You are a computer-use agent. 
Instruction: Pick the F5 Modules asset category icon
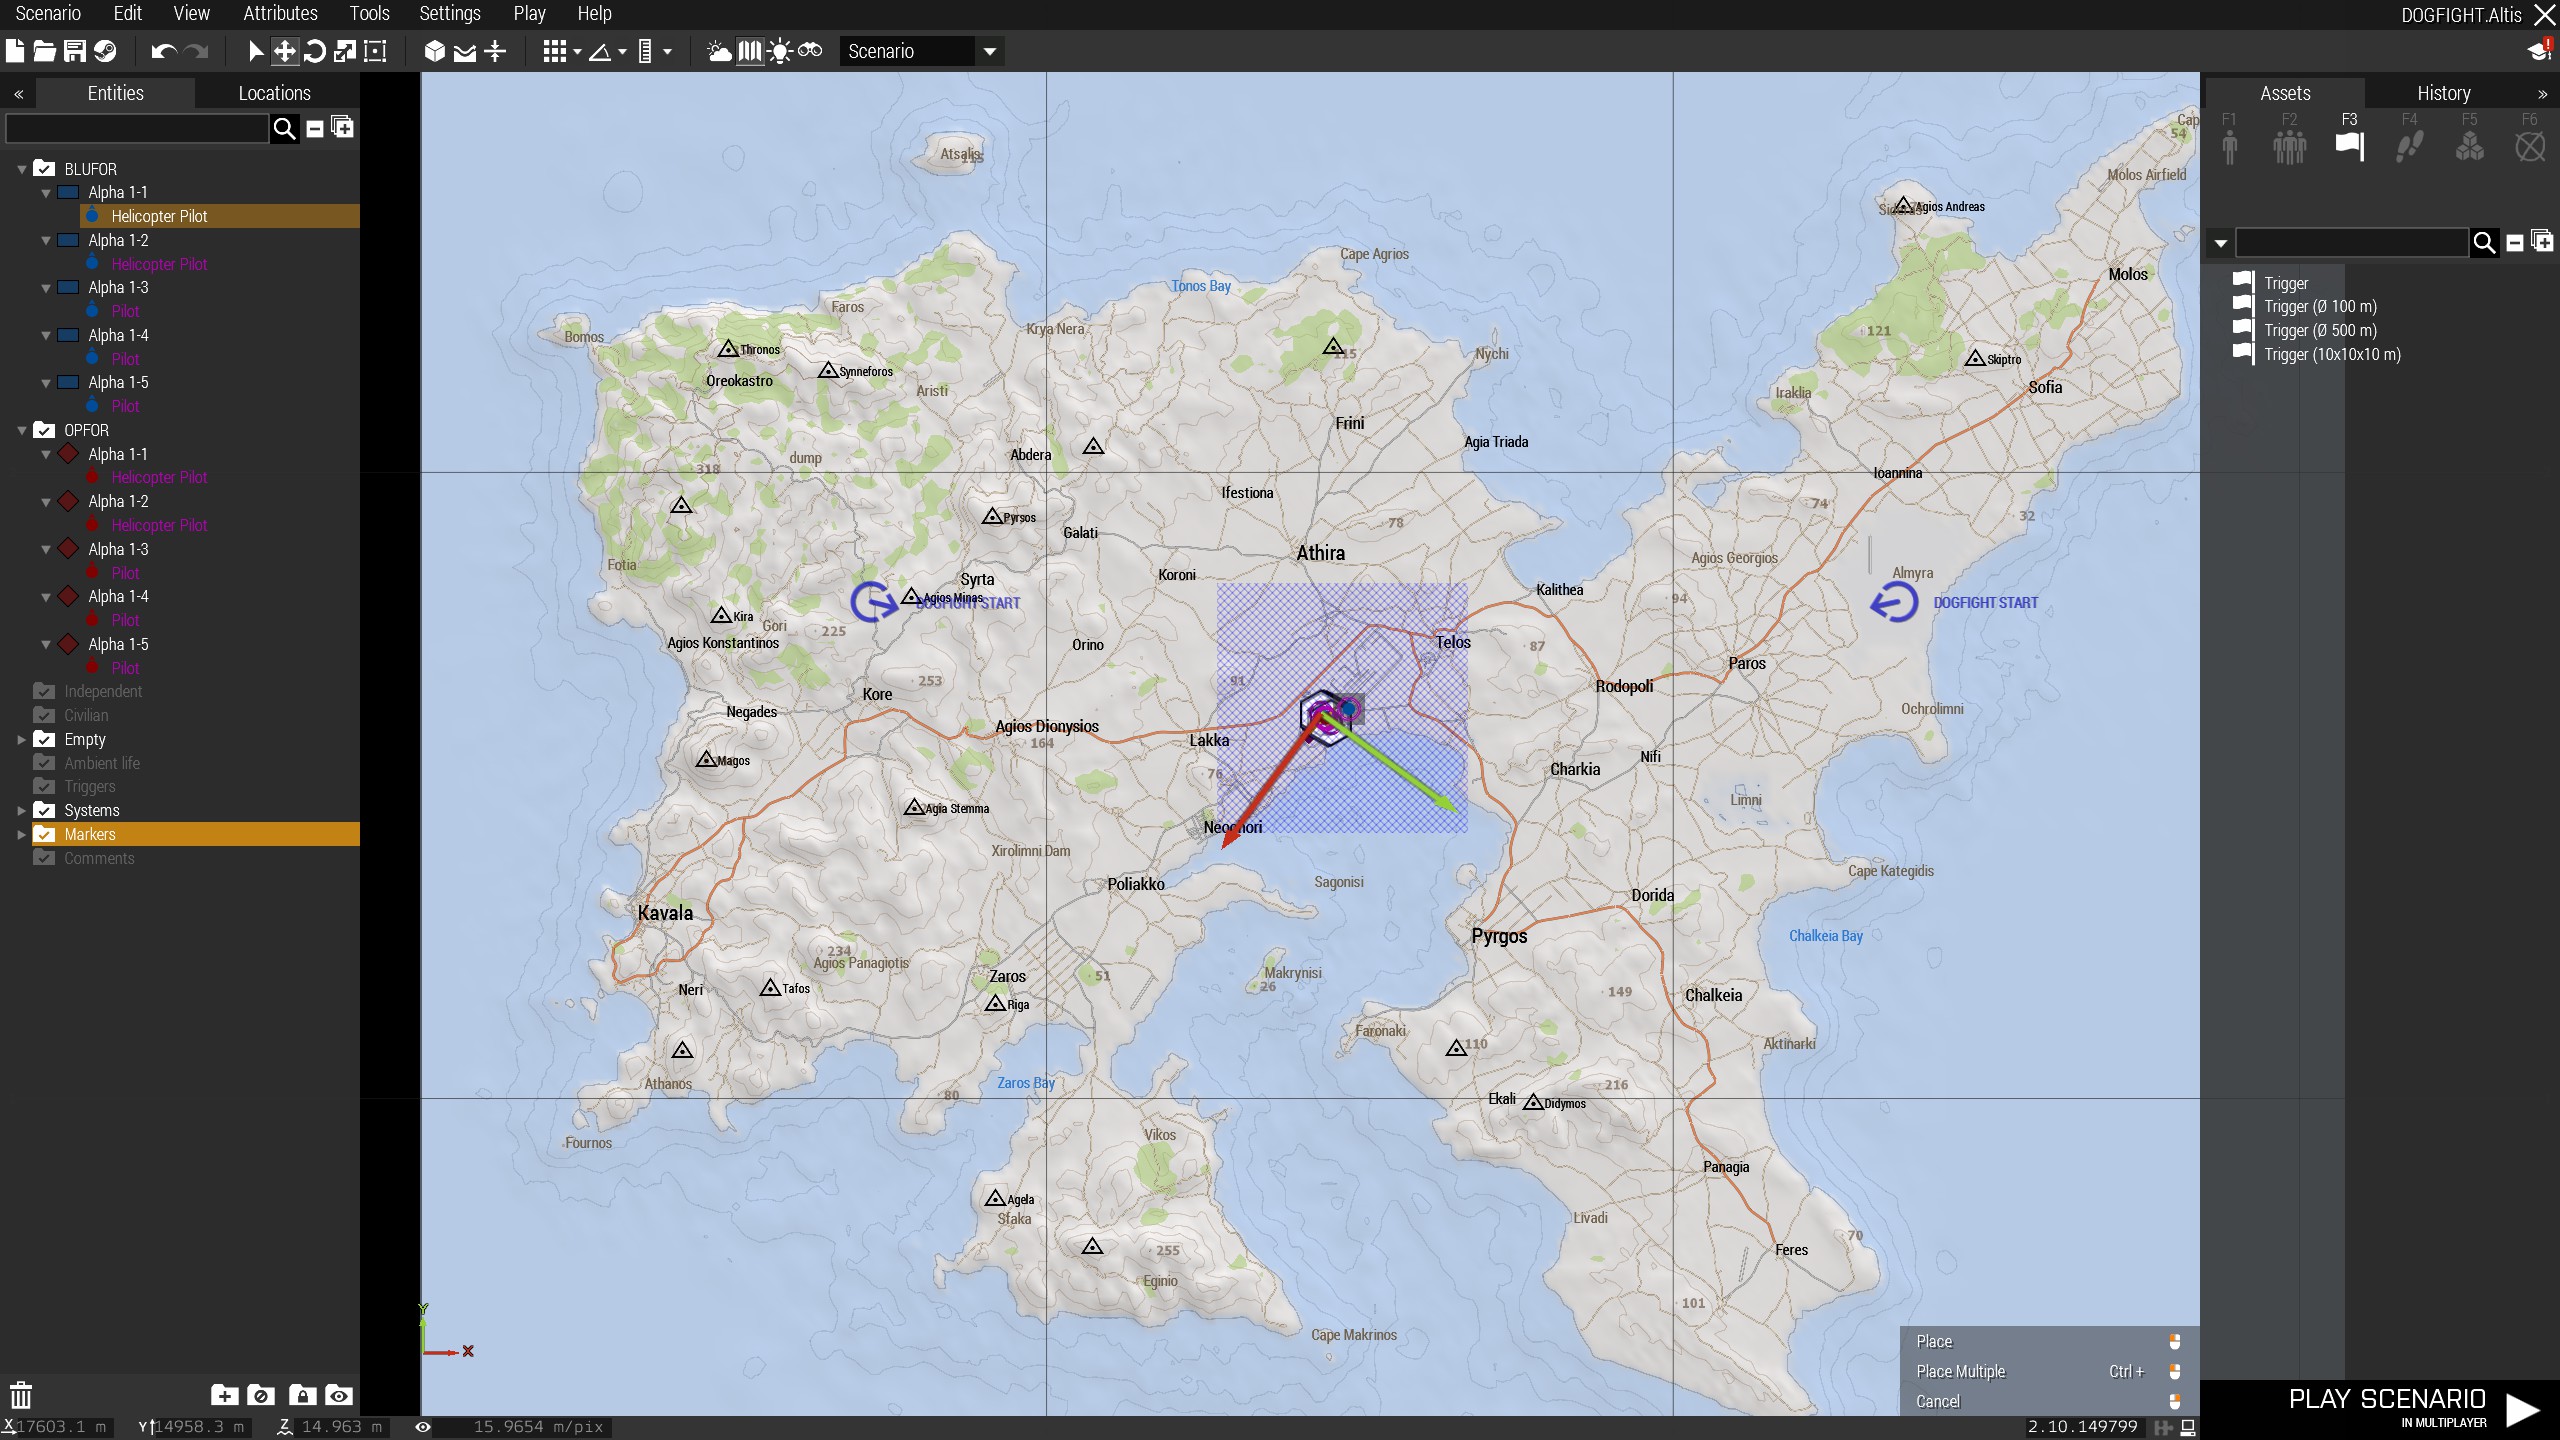[x=2469, y=146]
